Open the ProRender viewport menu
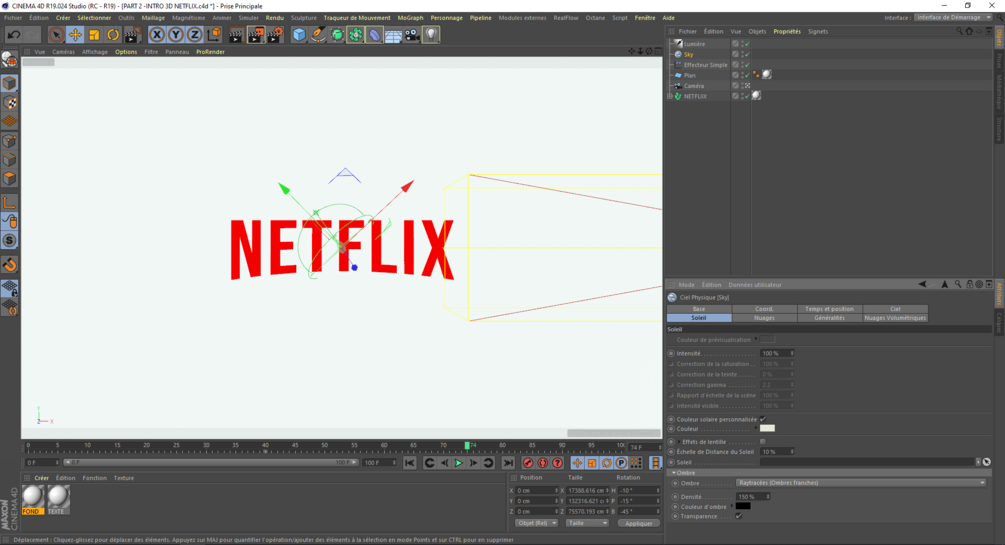 pos(210,52)
